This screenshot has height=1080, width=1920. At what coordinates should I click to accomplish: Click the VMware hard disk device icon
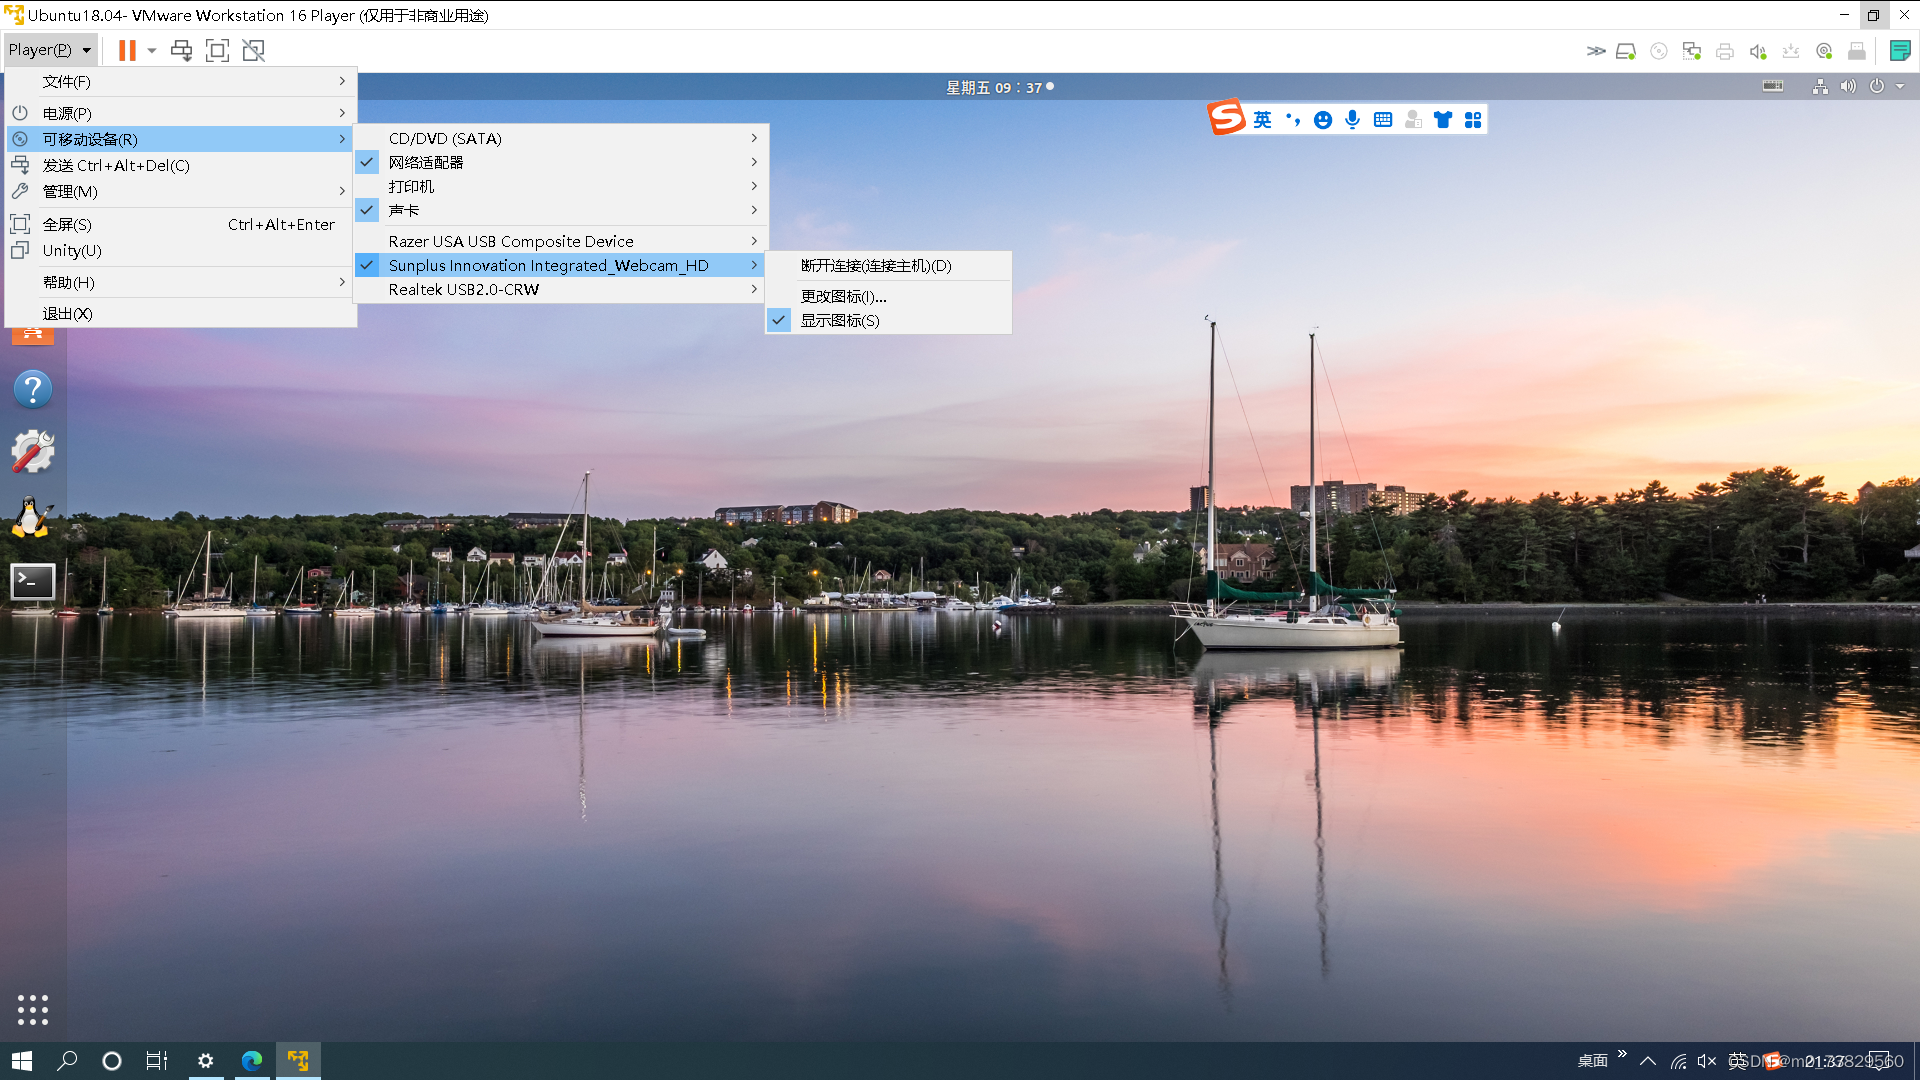point(1626,51)
